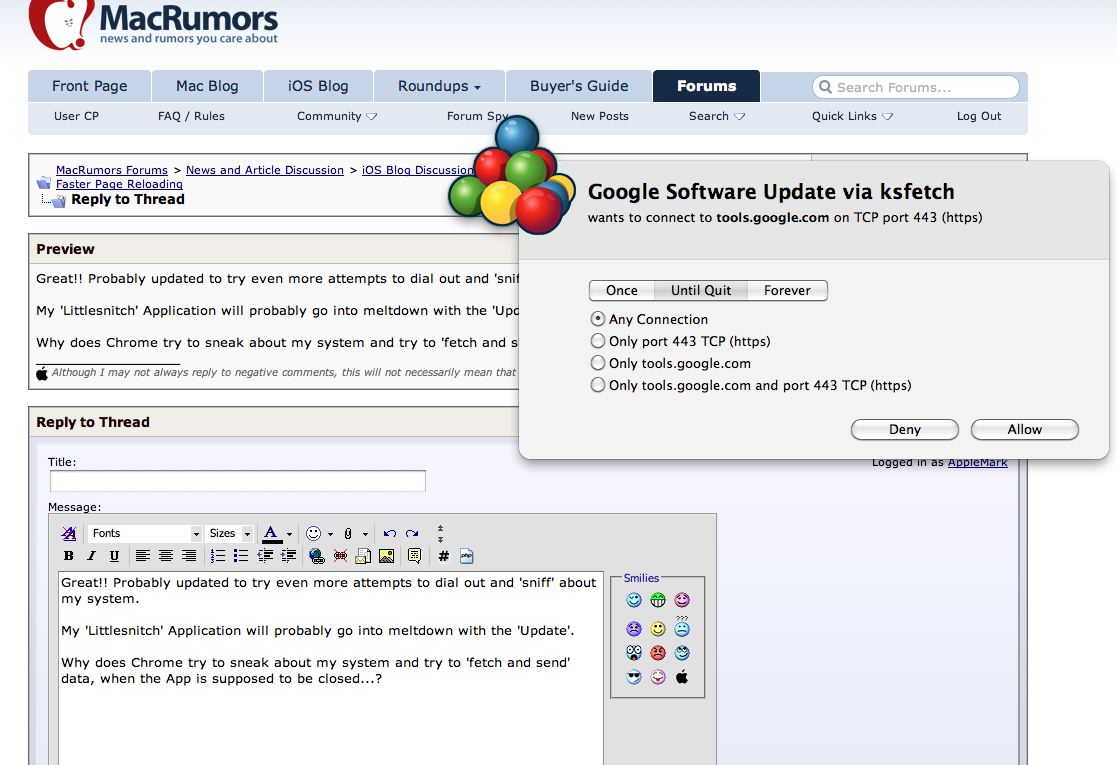Align message text left
1117x765 pixels.
pyautogui.click(x=142, y=556)
